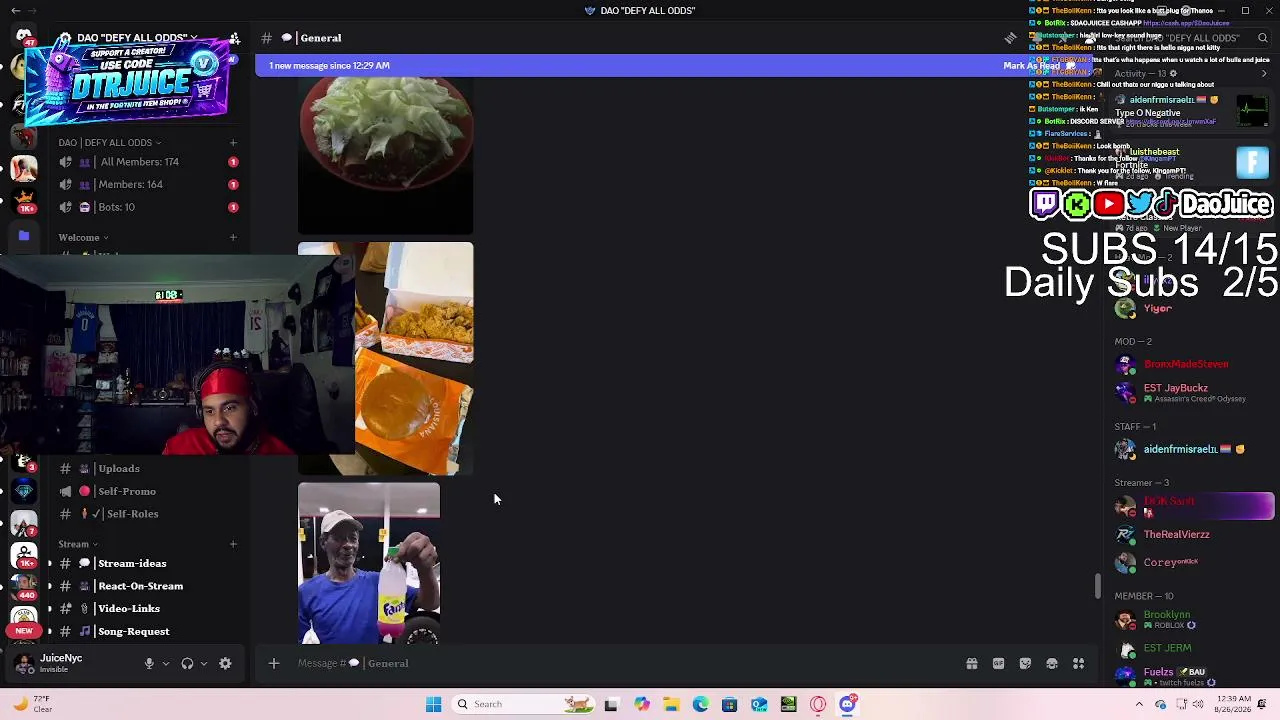Open the Discord taskbar icon
Viewport: 1280px width, 720px height.
pyautogui.click(x=848, y=705)
